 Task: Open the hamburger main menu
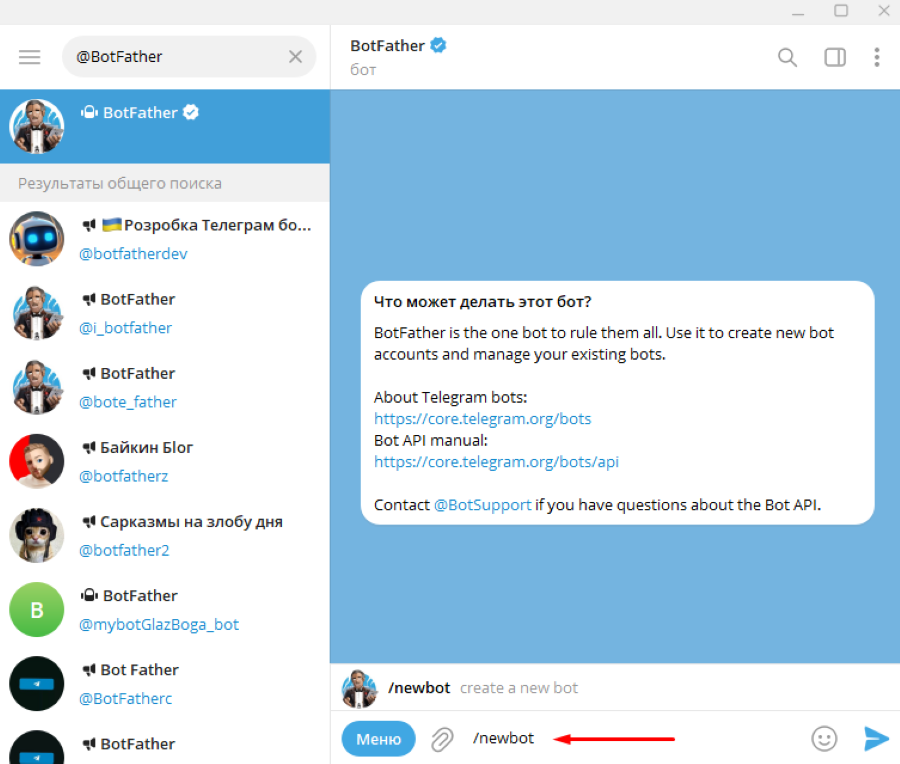click(29, 57)
